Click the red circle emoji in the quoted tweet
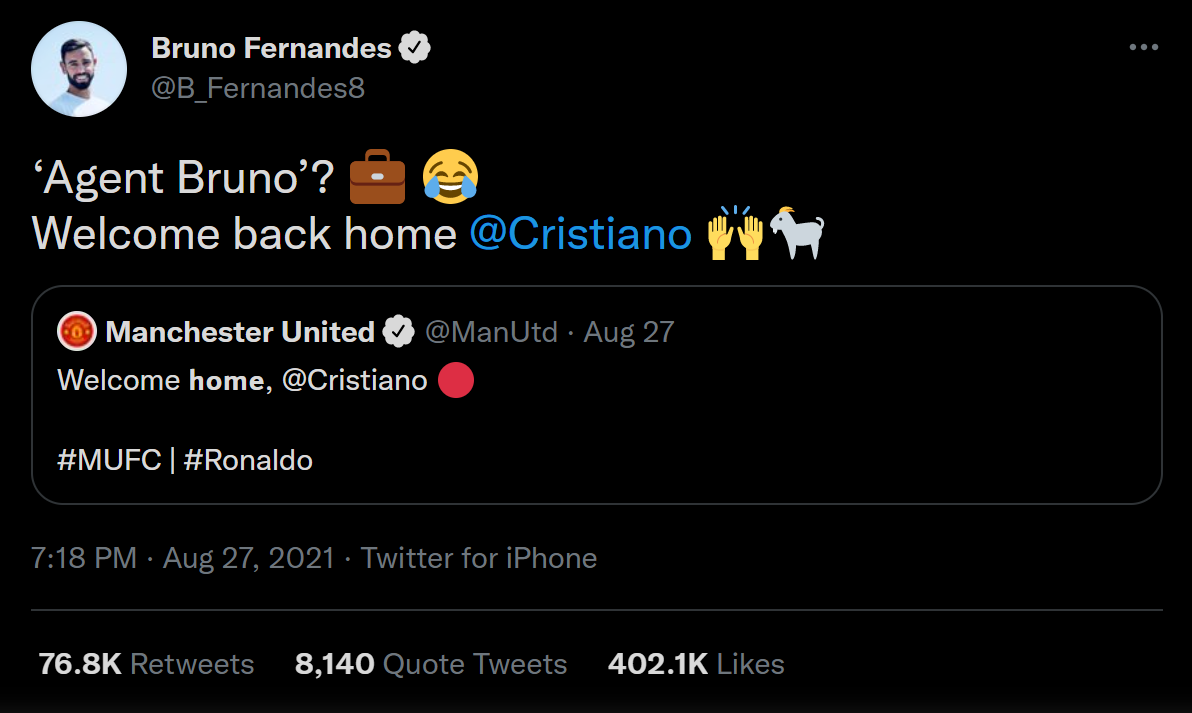This screenshot has height=713, width=1192. [x=455, y=381]
